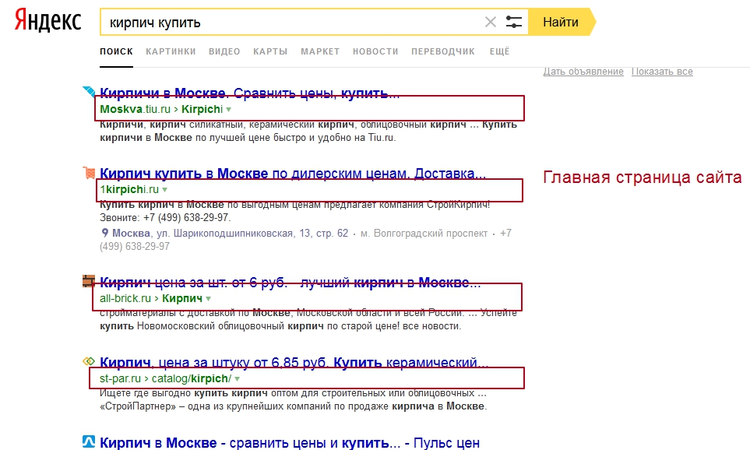Image resolution: width=750 pixels, height=450 pixels.
Task: Open the Маркет tab
Action: coord(320,52)
